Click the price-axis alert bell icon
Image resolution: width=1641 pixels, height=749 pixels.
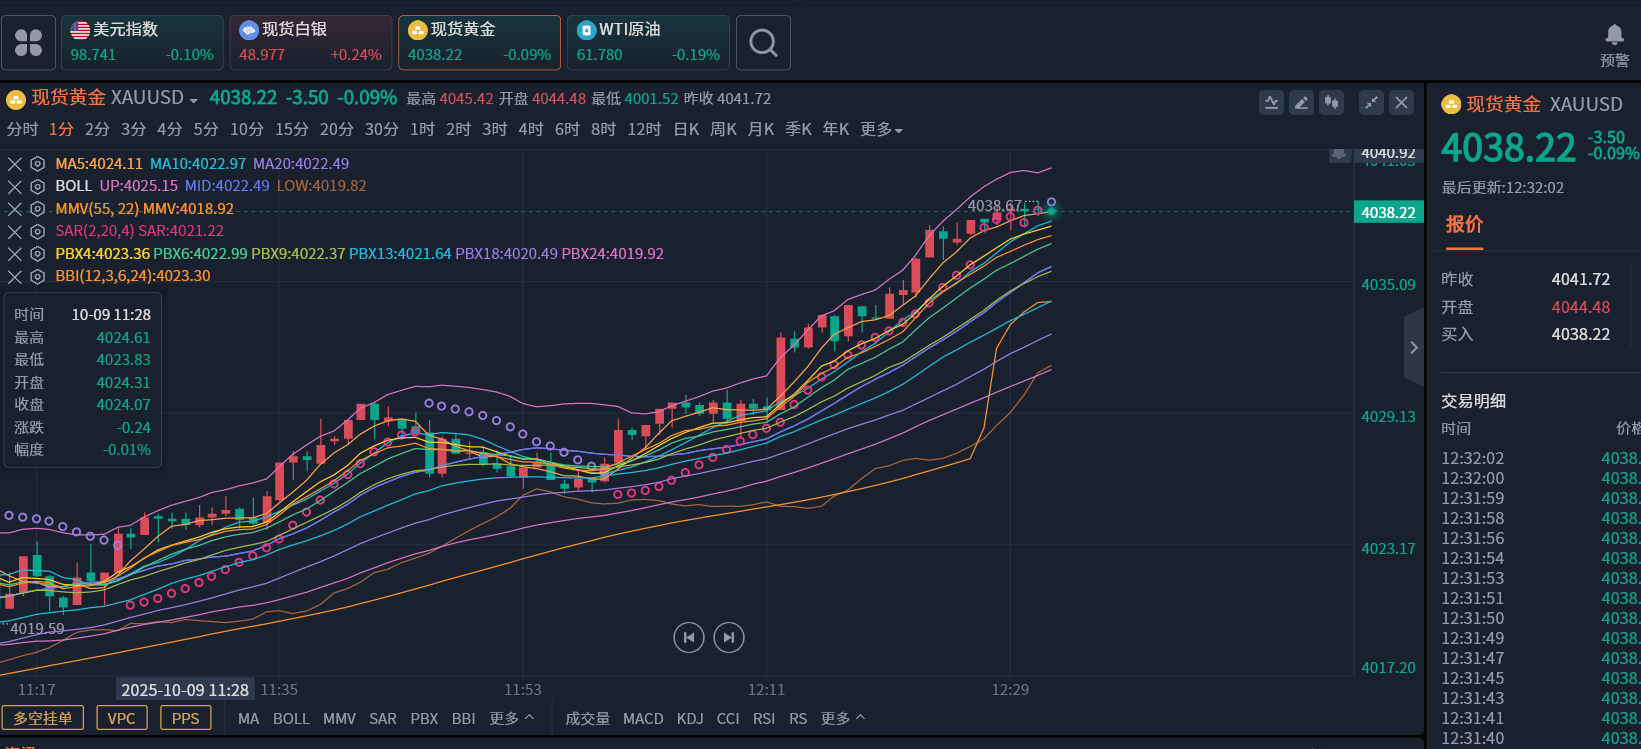pyautogui.click(x=1340, y=154)
